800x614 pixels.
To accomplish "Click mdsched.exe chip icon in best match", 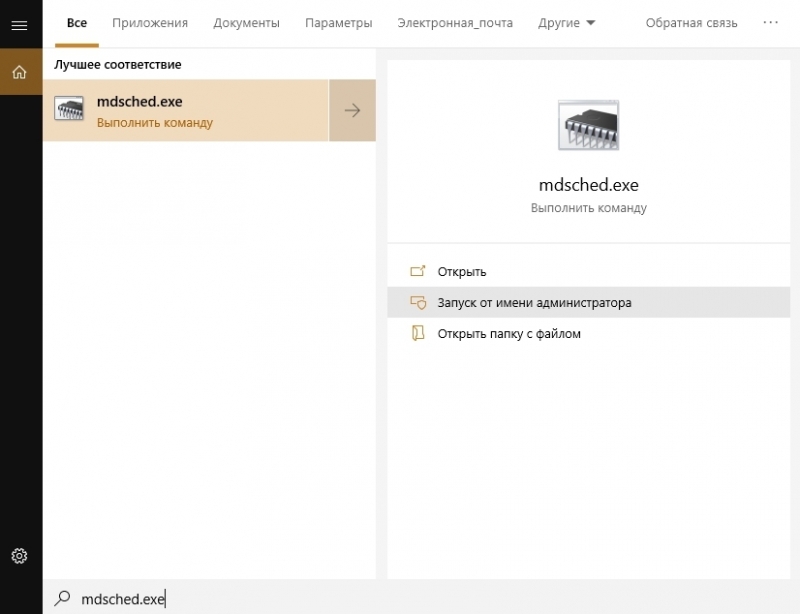I will coord(69,108).
